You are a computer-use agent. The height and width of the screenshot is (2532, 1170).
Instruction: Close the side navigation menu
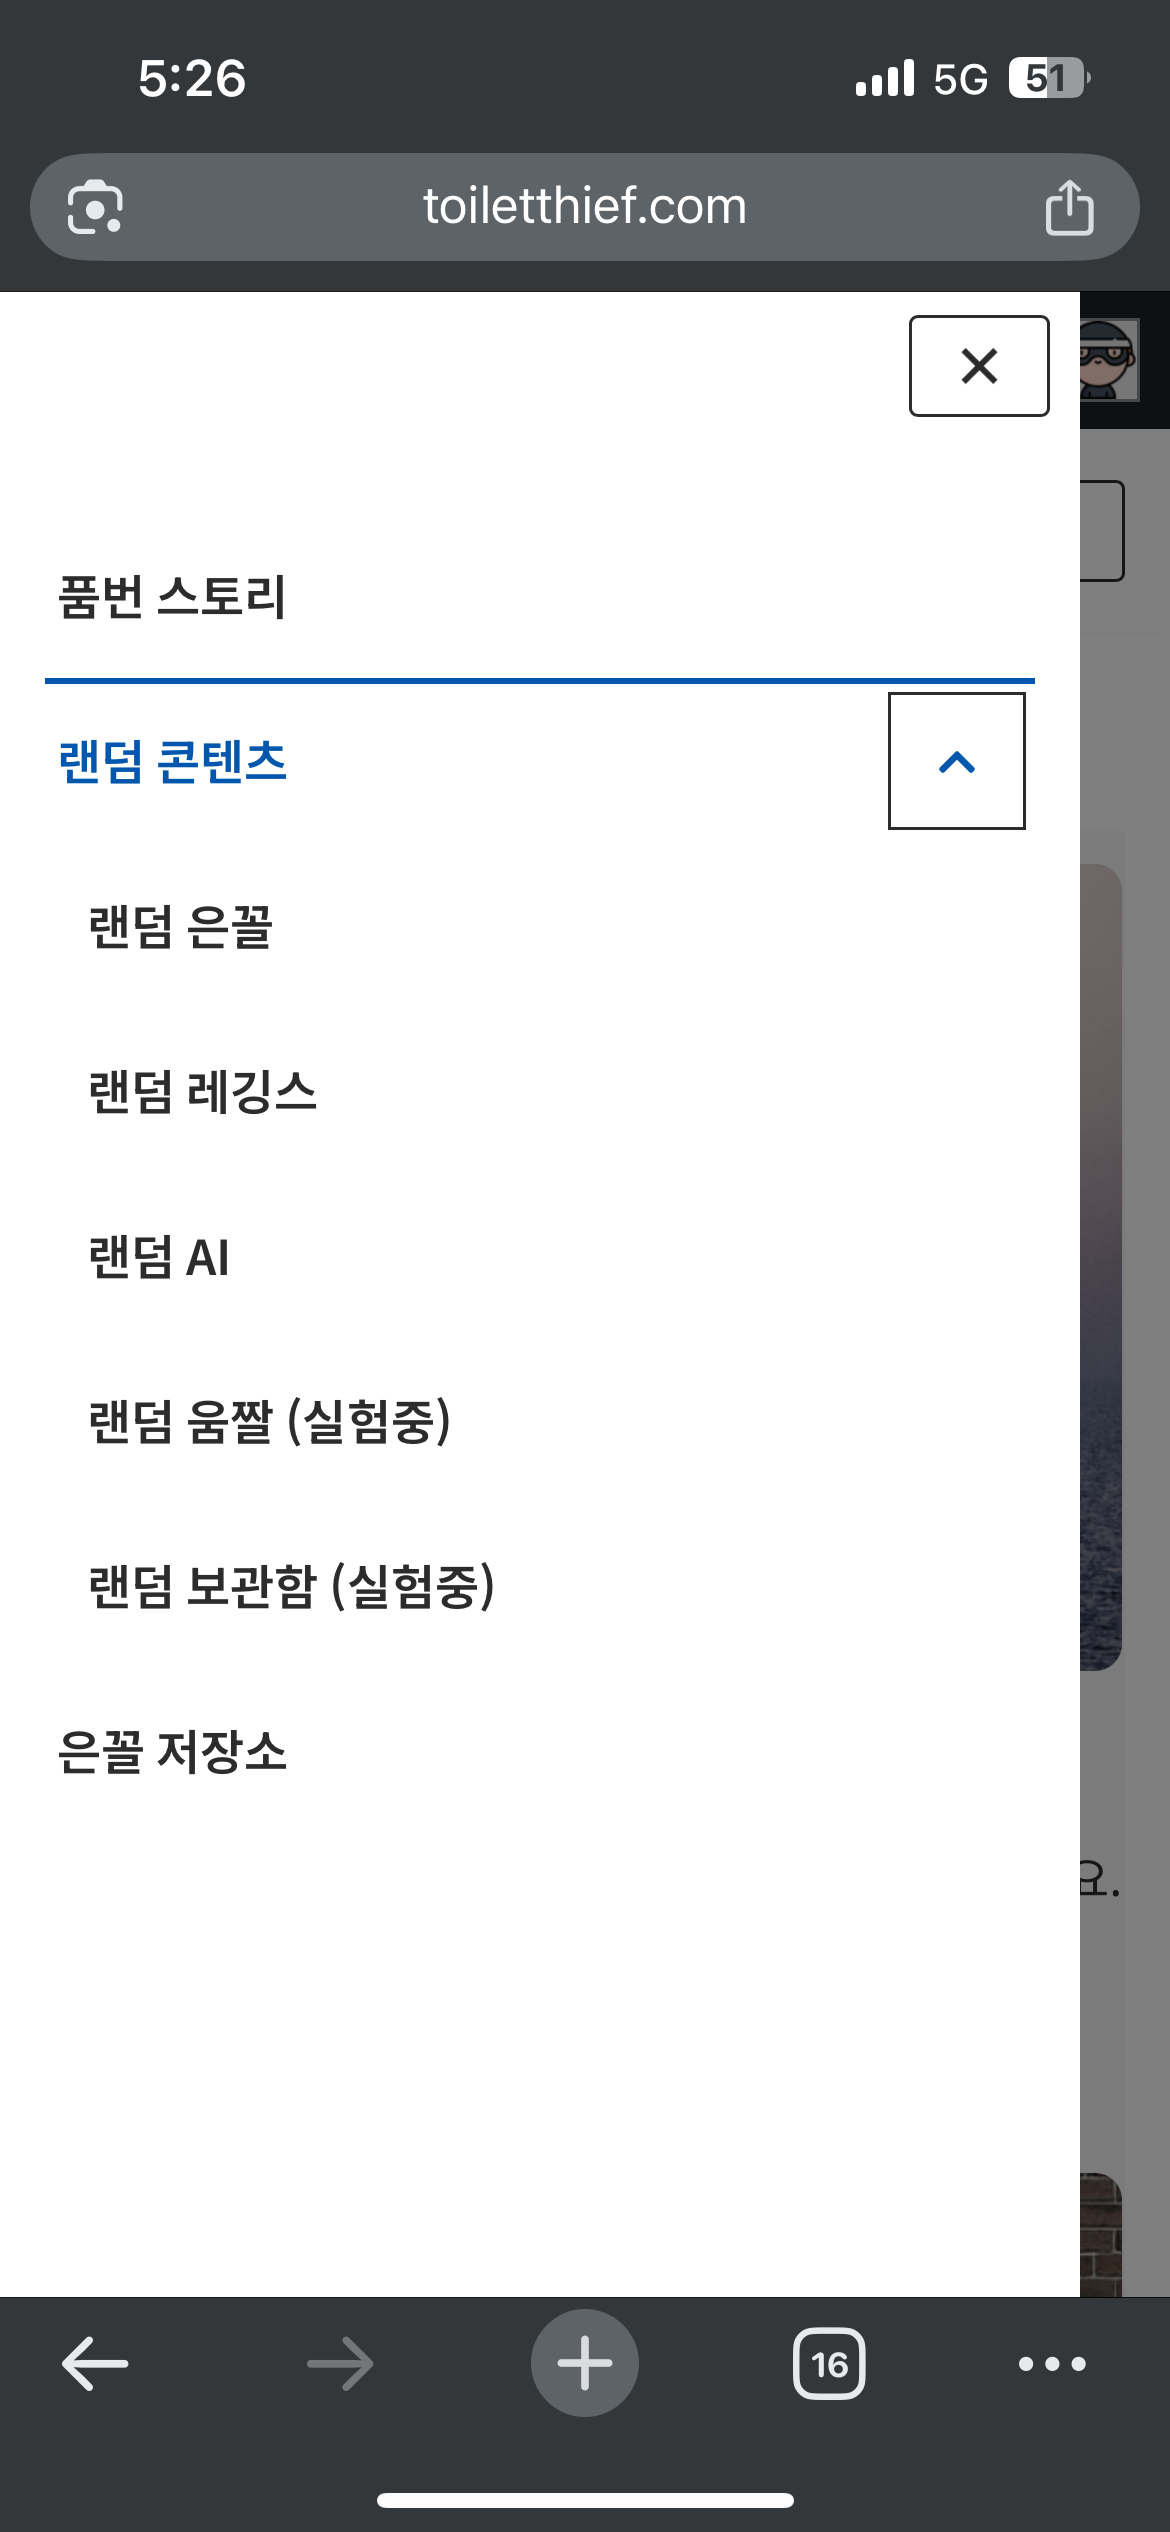(979, 366)
